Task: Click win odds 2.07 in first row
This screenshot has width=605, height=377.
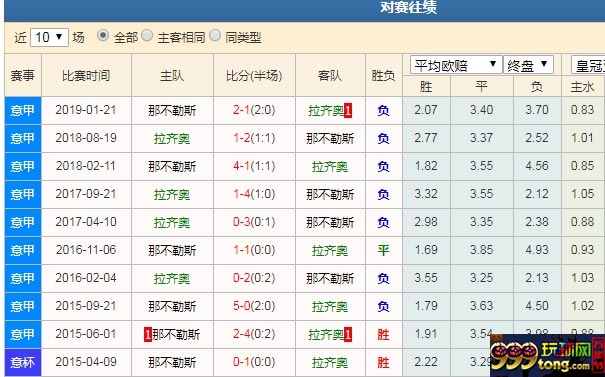Action: coord(426,110)
